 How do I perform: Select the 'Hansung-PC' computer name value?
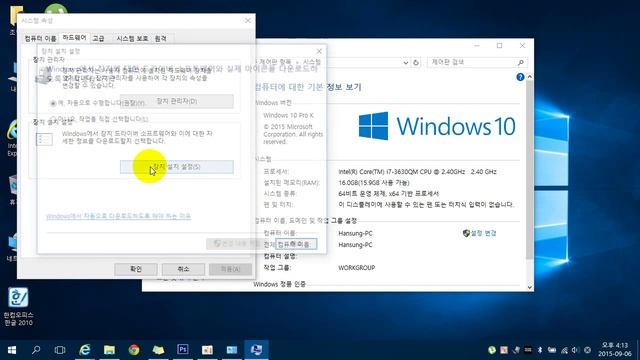click(x=355, y=233)
